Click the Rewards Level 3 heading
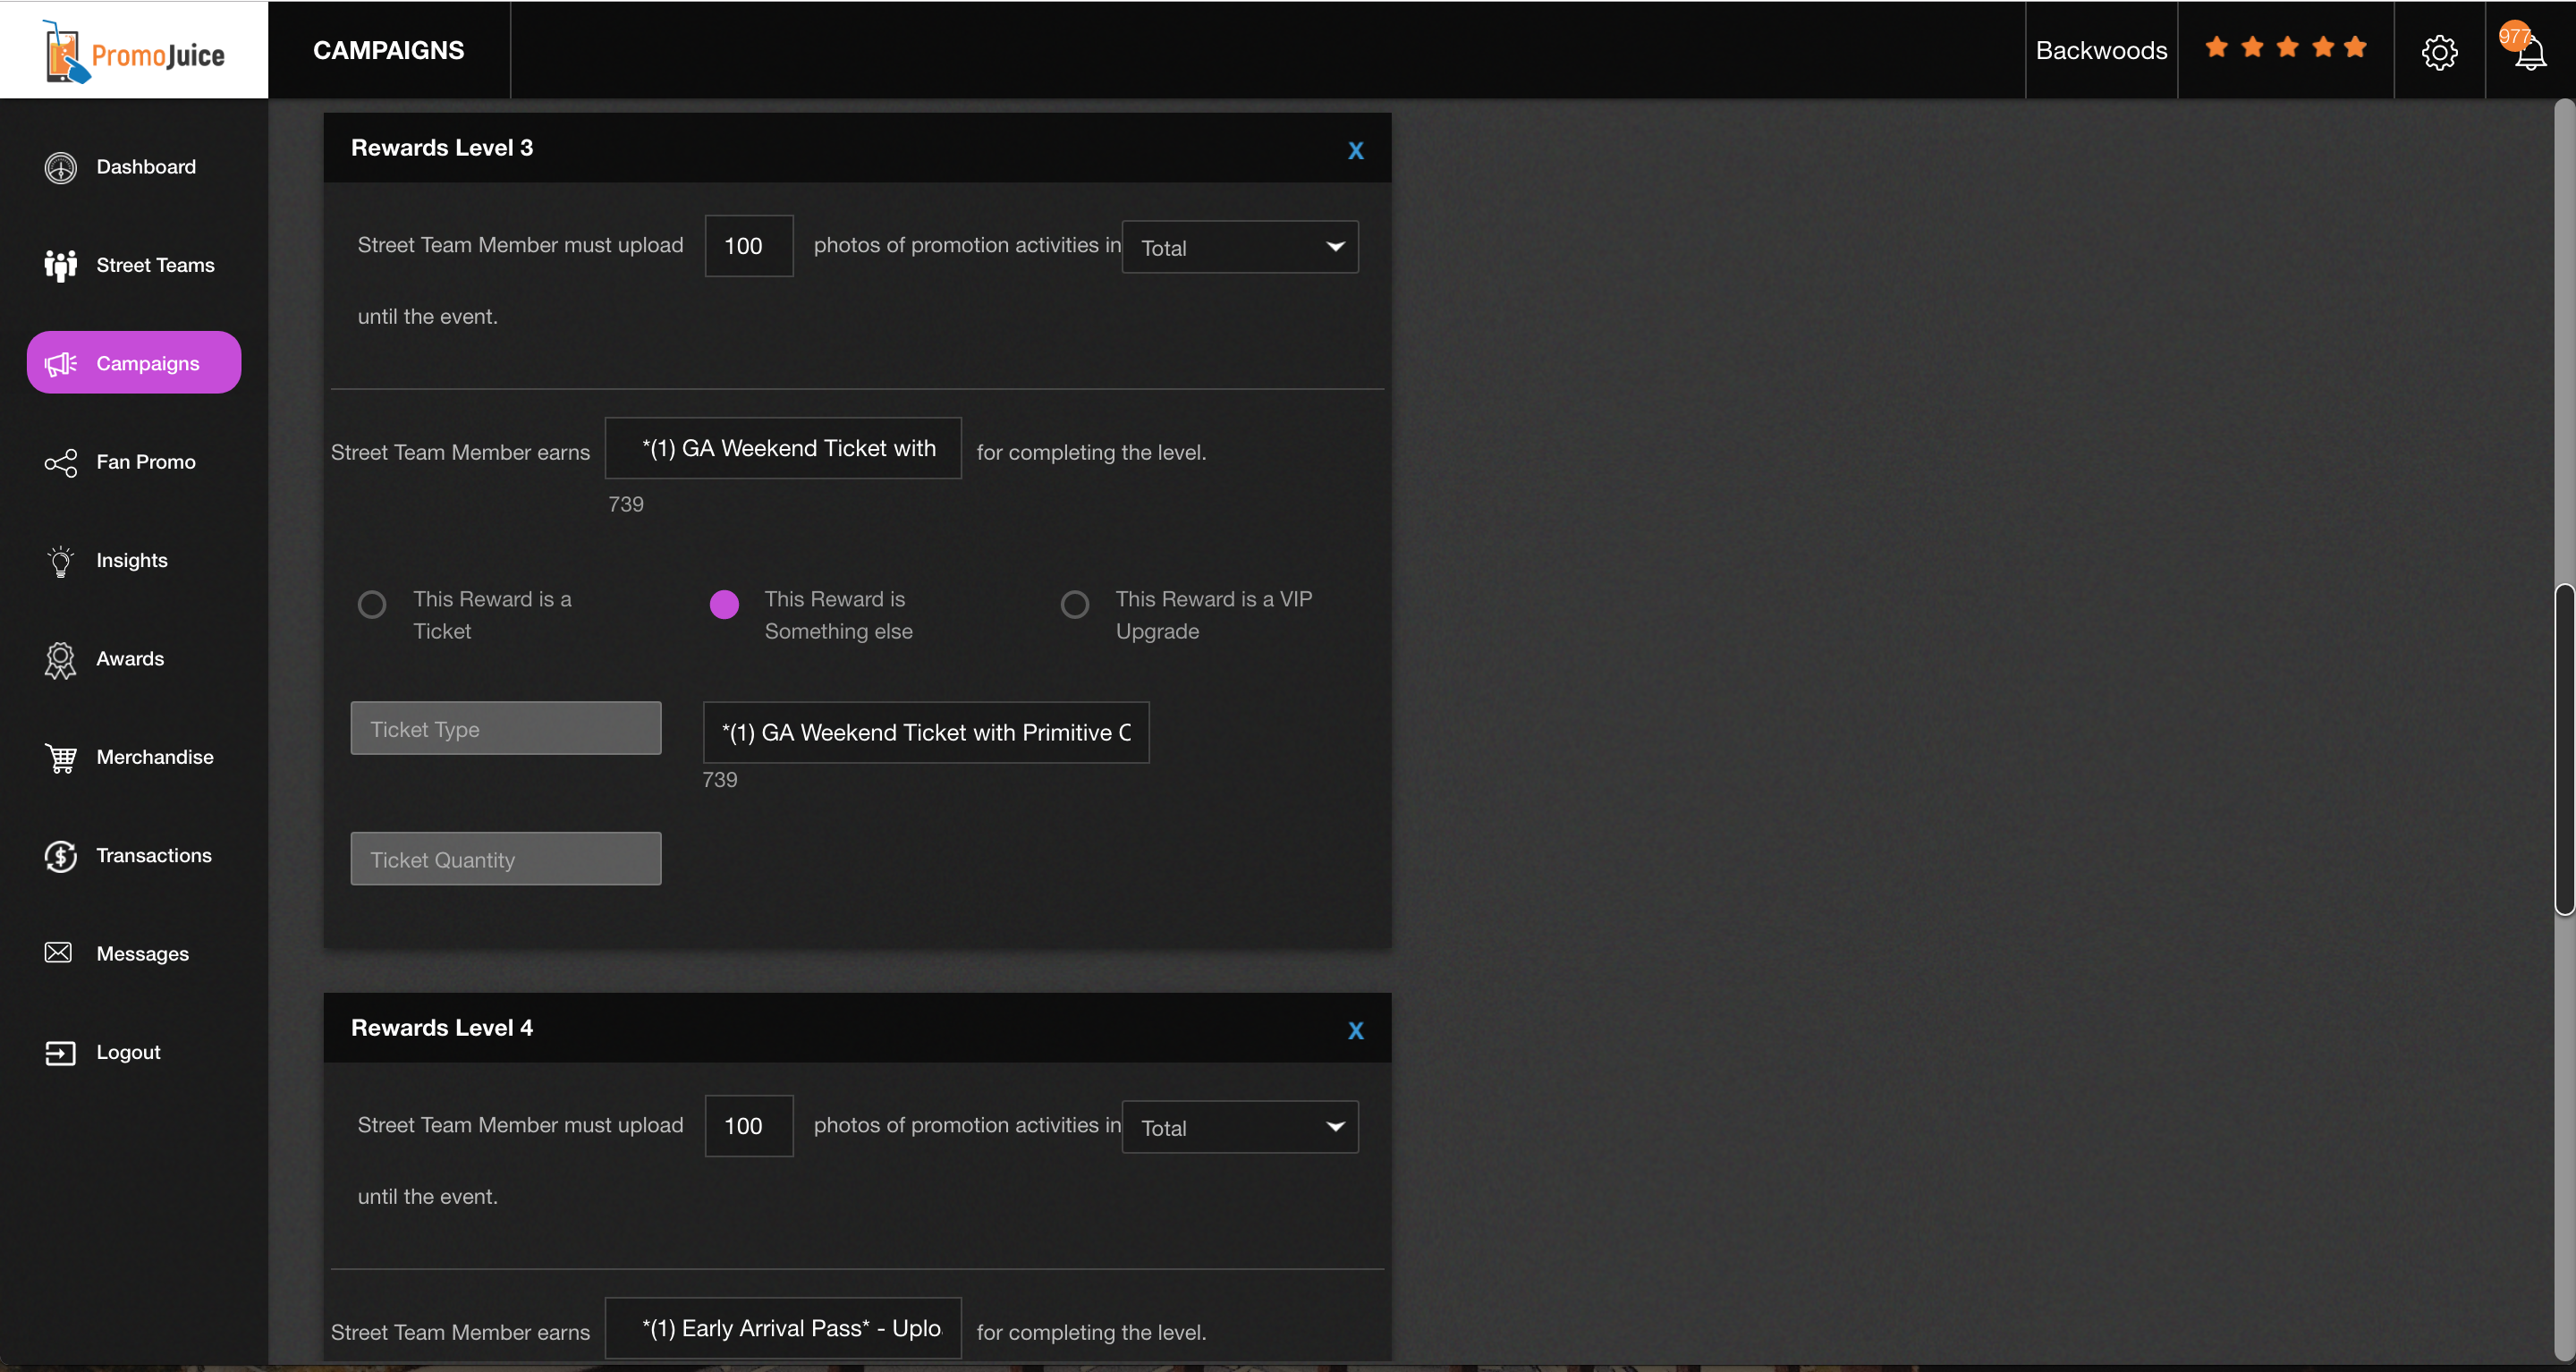The height and width of the screenshot is (1372, 2576). pos(442,148)
